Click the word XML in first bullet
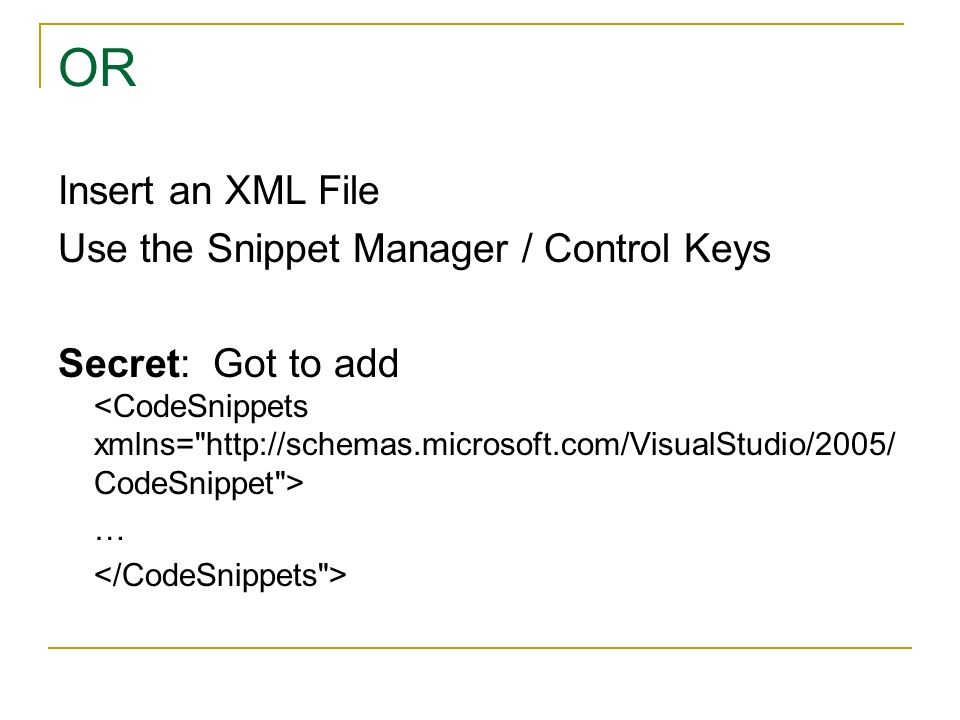 pos(264,190)
